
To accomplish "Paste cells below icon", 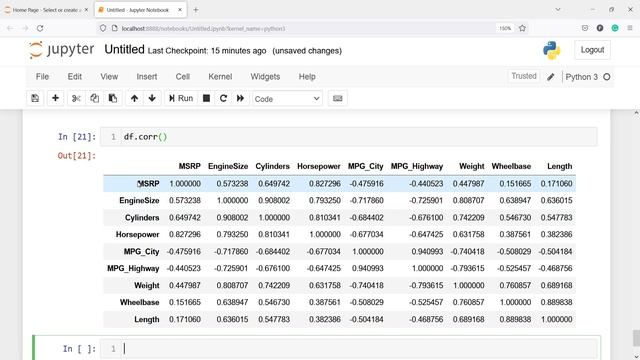I will 113,98.
